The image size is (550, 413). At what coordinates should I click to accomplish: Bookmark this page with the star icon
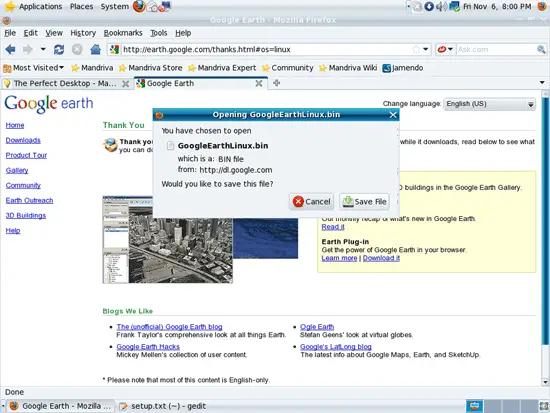click(x=416, y=49)
